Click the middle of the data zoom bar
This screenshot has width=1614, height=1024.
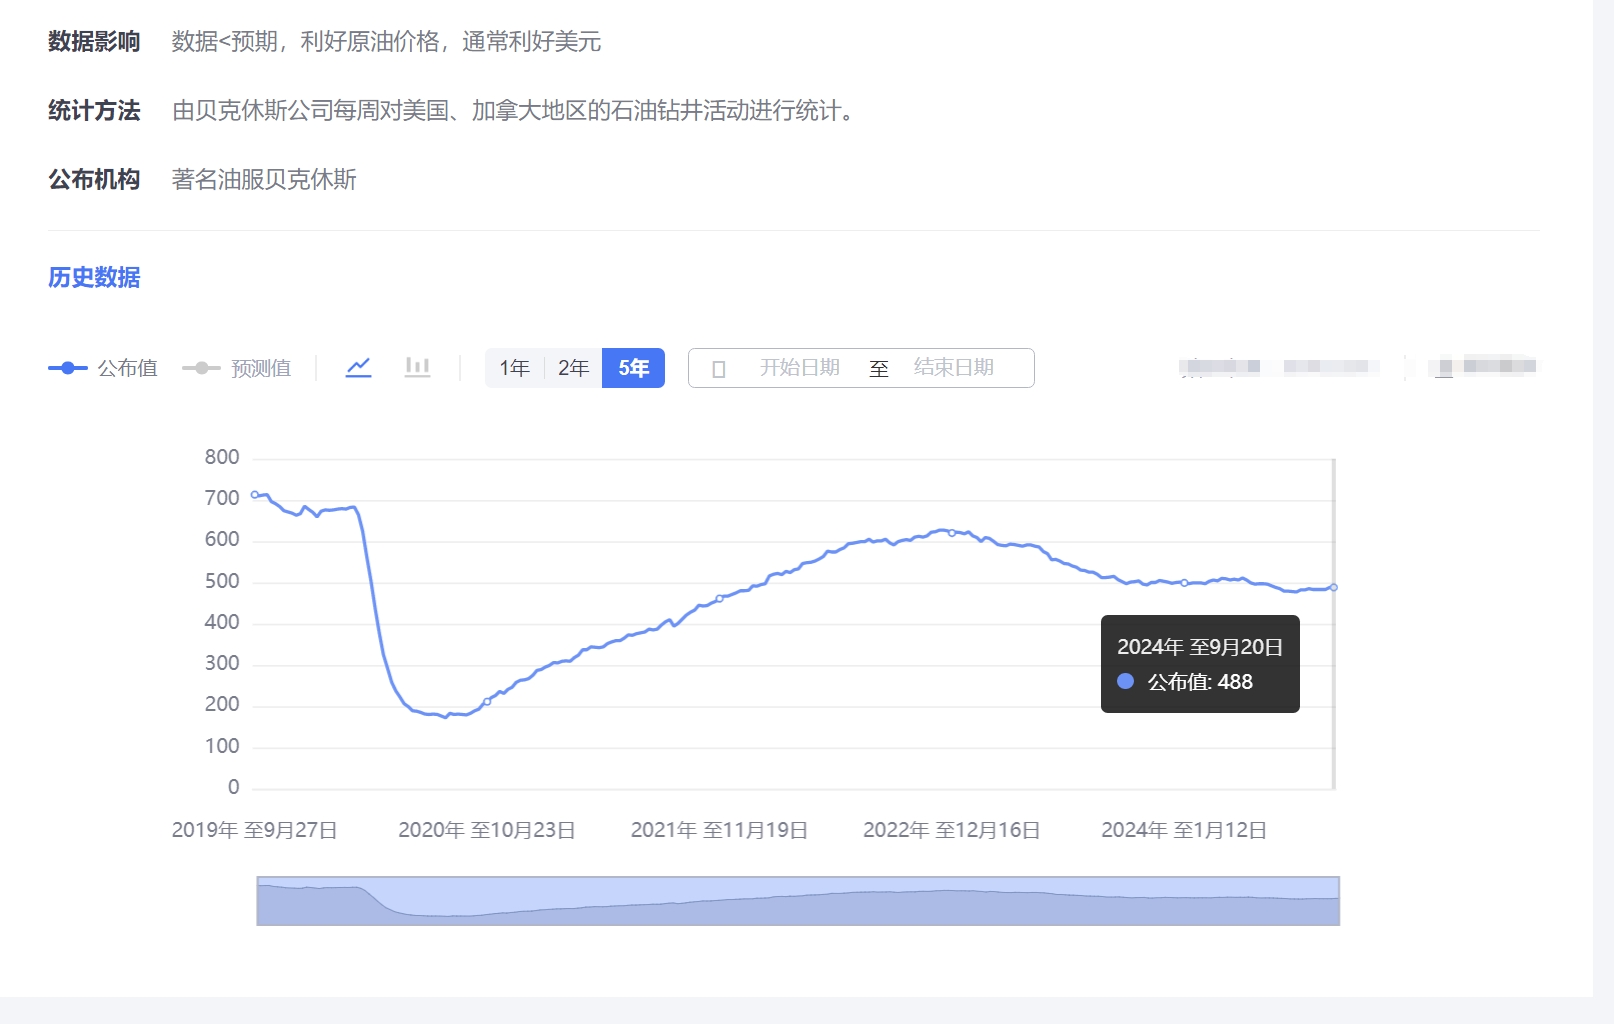798,901
